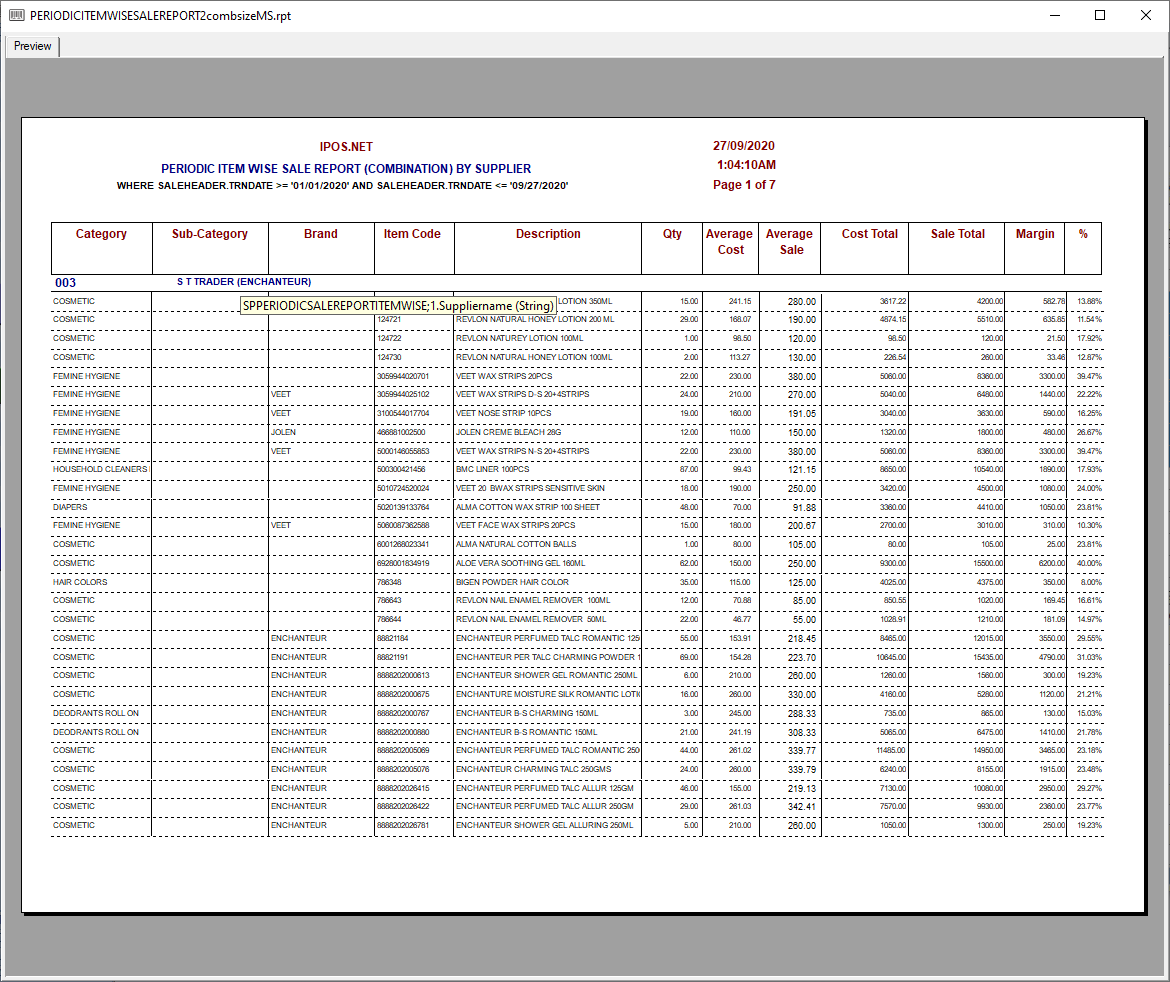The width and height of the screenshot is (1170, 982).
Task: Click the Suppliername (String) tooltip
Action: (x=398, y=305)
